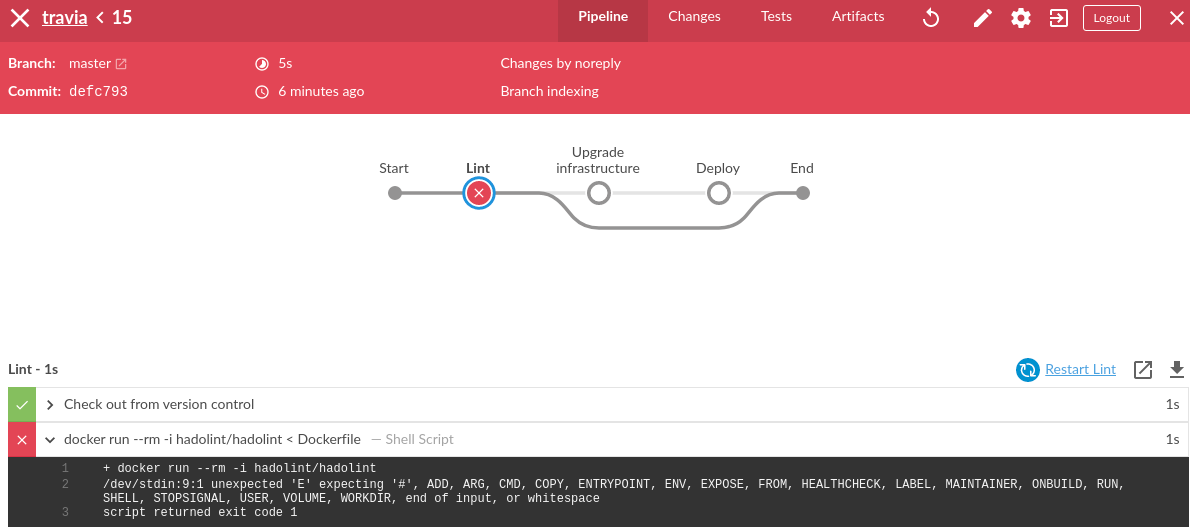Click the red failed step status icon
This screenshot has height=531, width=1190.
tap(22, 439)
